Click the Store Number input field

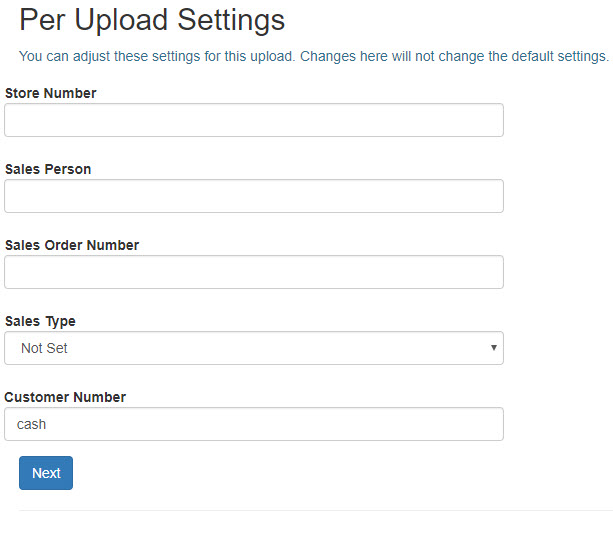pos(253,120)
